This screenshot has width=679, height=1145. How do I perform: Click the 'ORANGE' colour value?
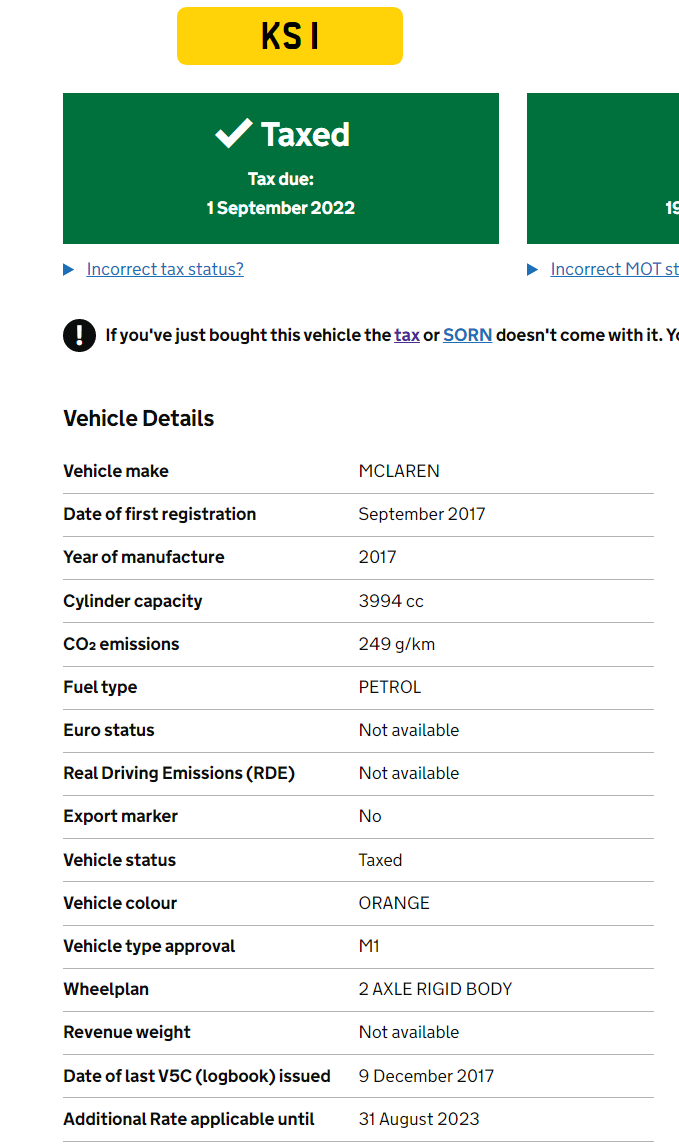click(394, 903)
